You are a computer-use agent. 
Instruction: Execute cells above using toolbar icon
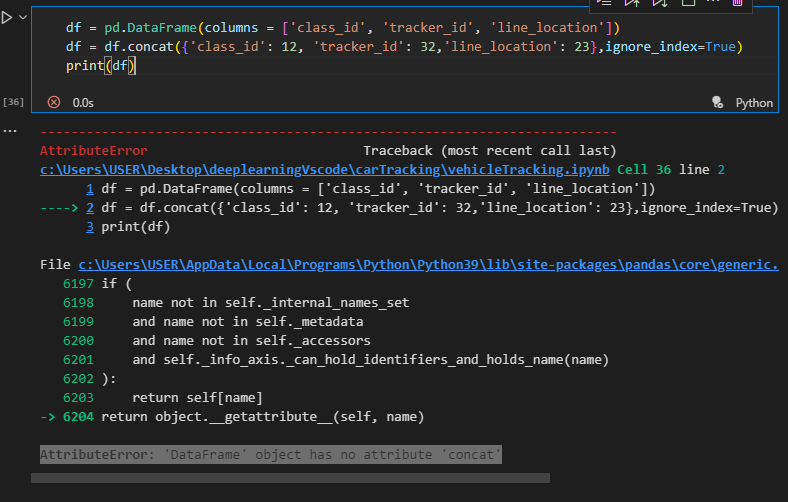click(x=632, y=3)
